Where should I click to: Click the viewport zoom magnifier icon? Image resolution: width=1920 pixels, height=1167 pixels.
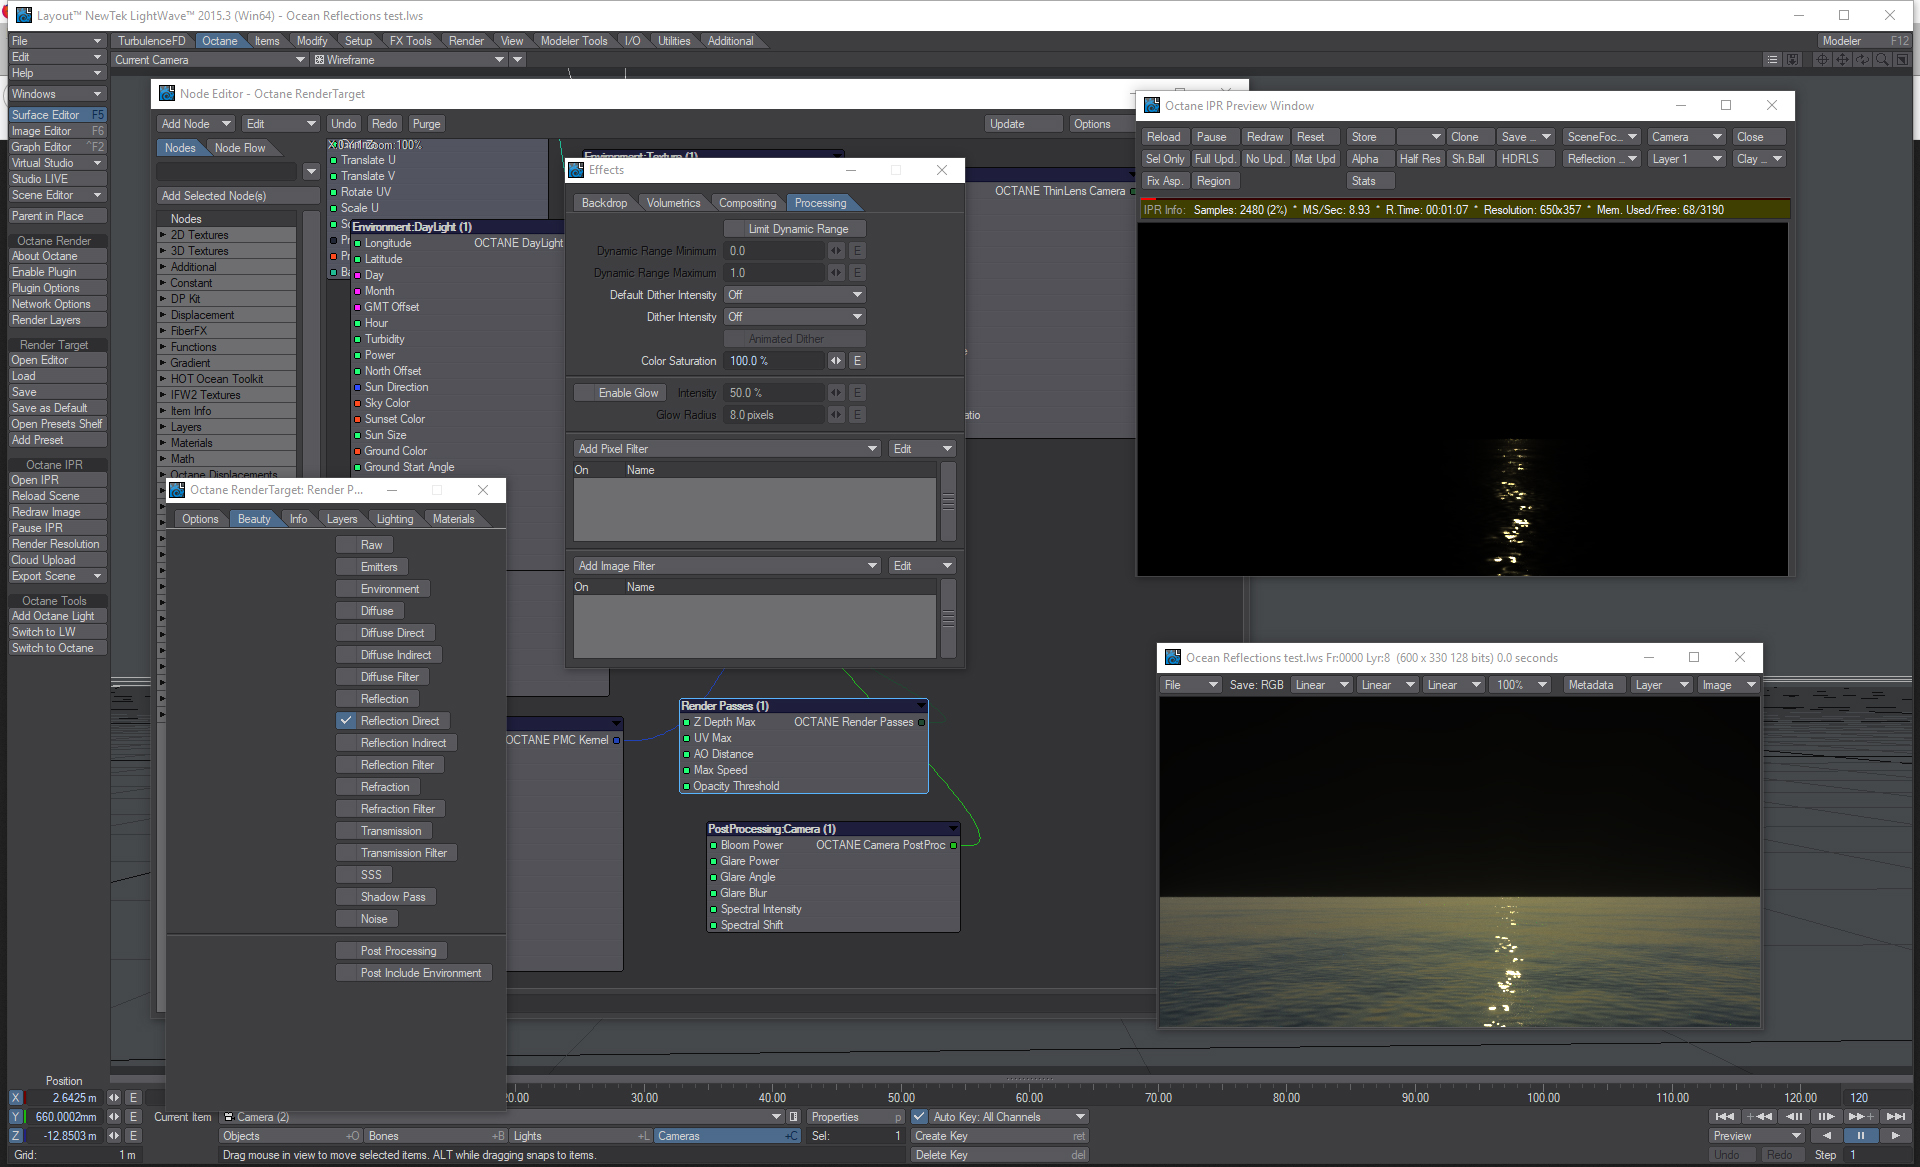pos(1882,60)
